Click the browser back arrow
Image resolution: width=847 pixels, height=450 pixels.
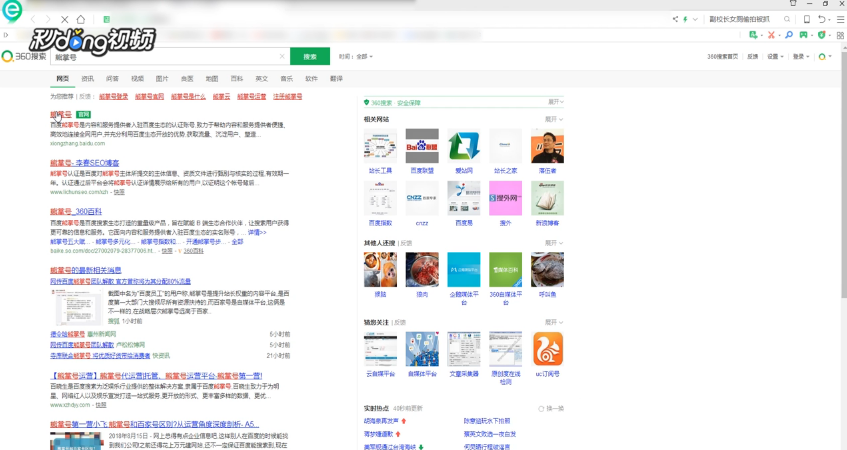click(33, 19)
